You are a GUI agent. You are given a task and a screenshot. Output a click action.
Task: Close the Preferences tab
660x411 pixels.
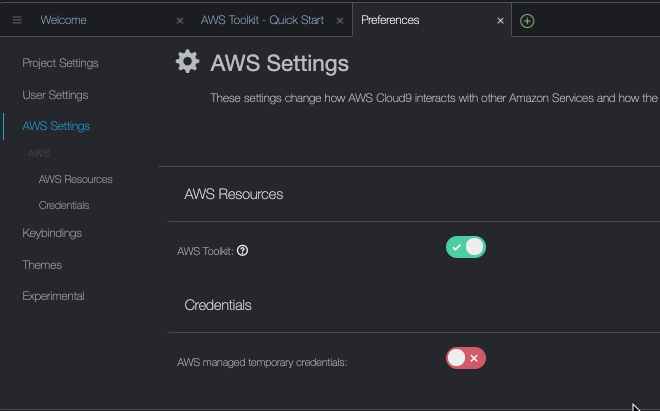point(500,20)
